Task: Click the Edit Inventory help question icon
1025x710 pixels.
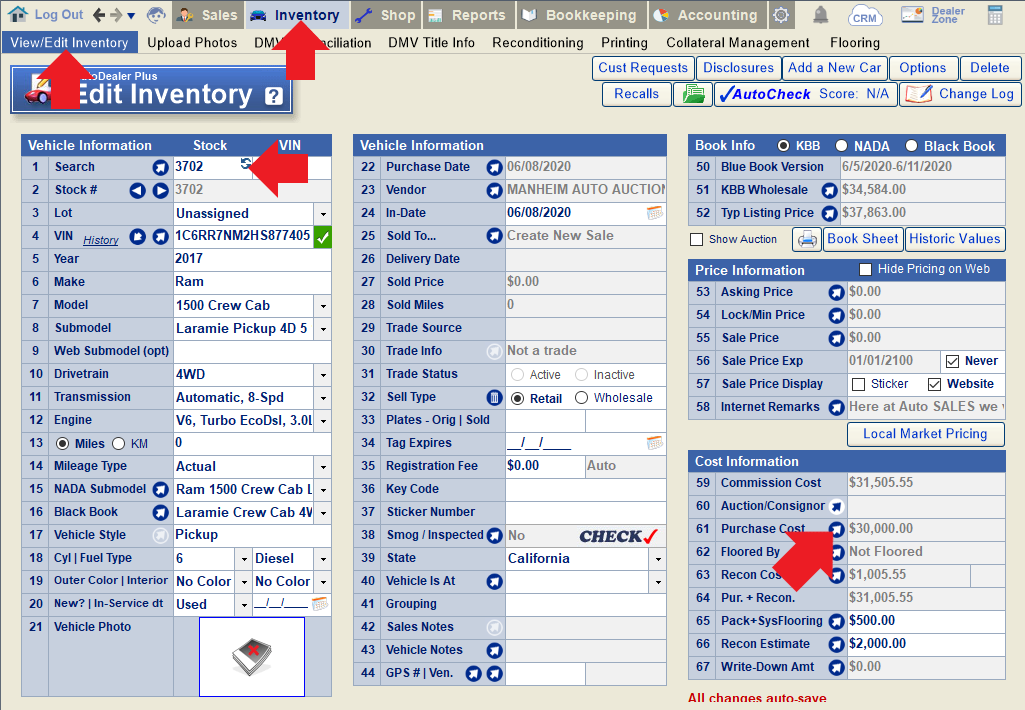Action: click(x=273, y=97)
